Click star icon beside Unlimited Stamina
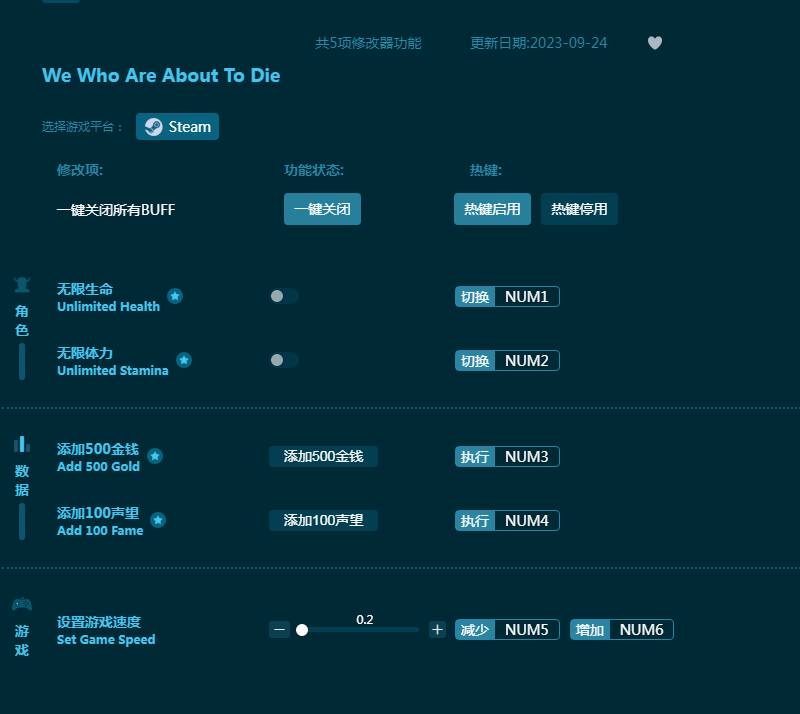800x714 pixels. 184,360
